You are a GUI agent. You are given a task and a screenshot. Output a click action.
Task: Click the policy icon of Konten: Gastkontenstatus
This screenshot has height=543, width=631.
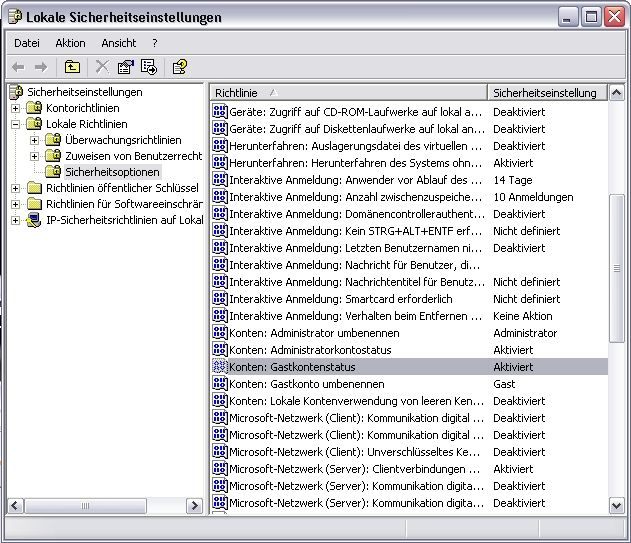pos(220,367)
